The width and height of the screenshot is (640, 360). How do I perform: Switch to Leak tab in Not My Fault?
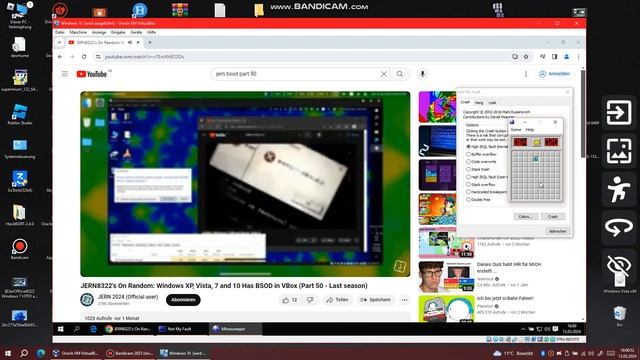click(492, 103)
